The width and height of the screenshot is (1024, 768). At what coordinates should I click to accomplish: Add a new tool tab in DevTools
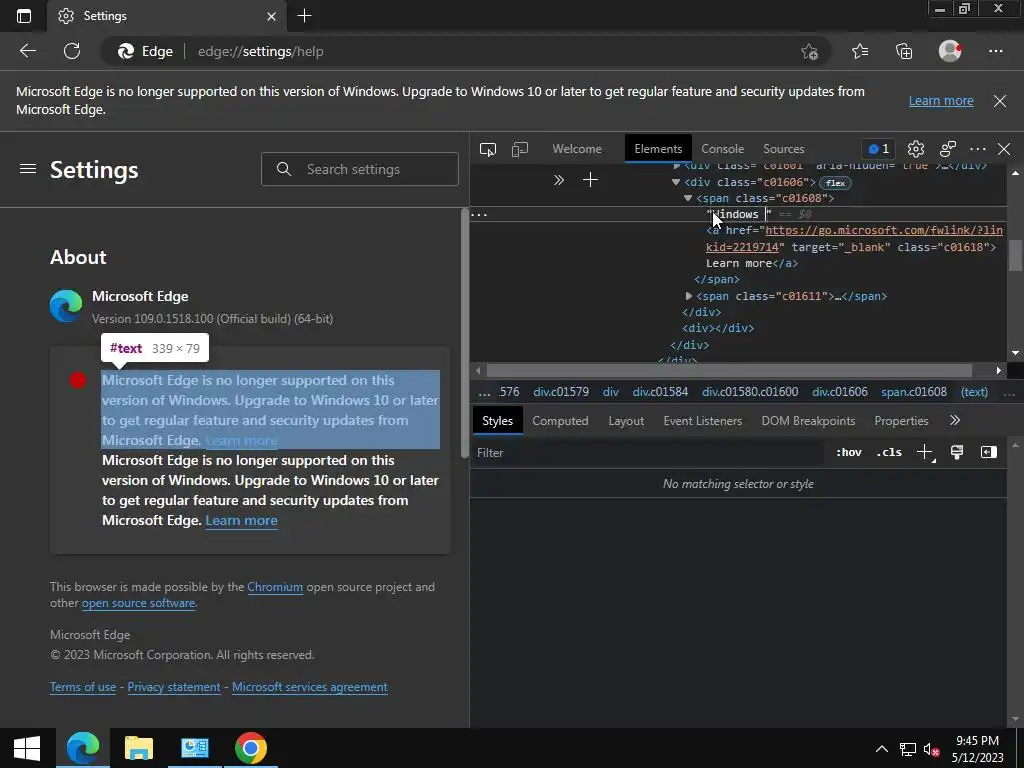tap(590, 180)
